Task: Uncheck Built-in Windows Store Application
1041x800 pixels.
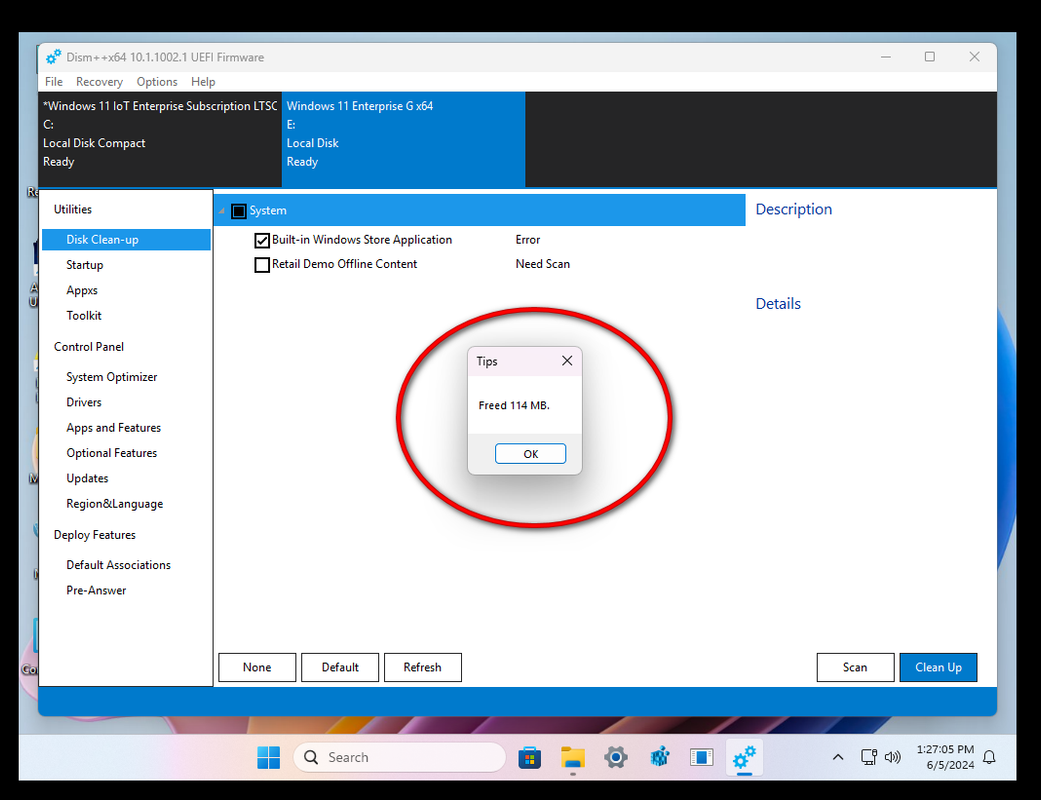Action: pos(262,240)
